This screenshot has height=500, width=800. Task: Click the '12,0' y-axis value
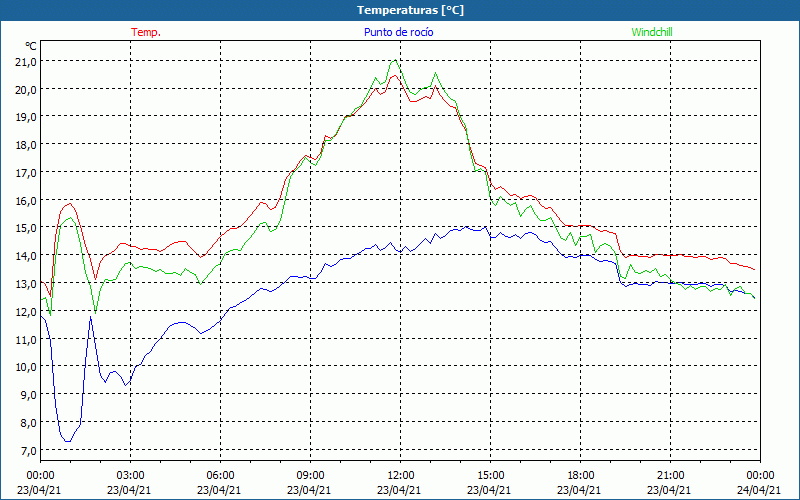(27, 312)
